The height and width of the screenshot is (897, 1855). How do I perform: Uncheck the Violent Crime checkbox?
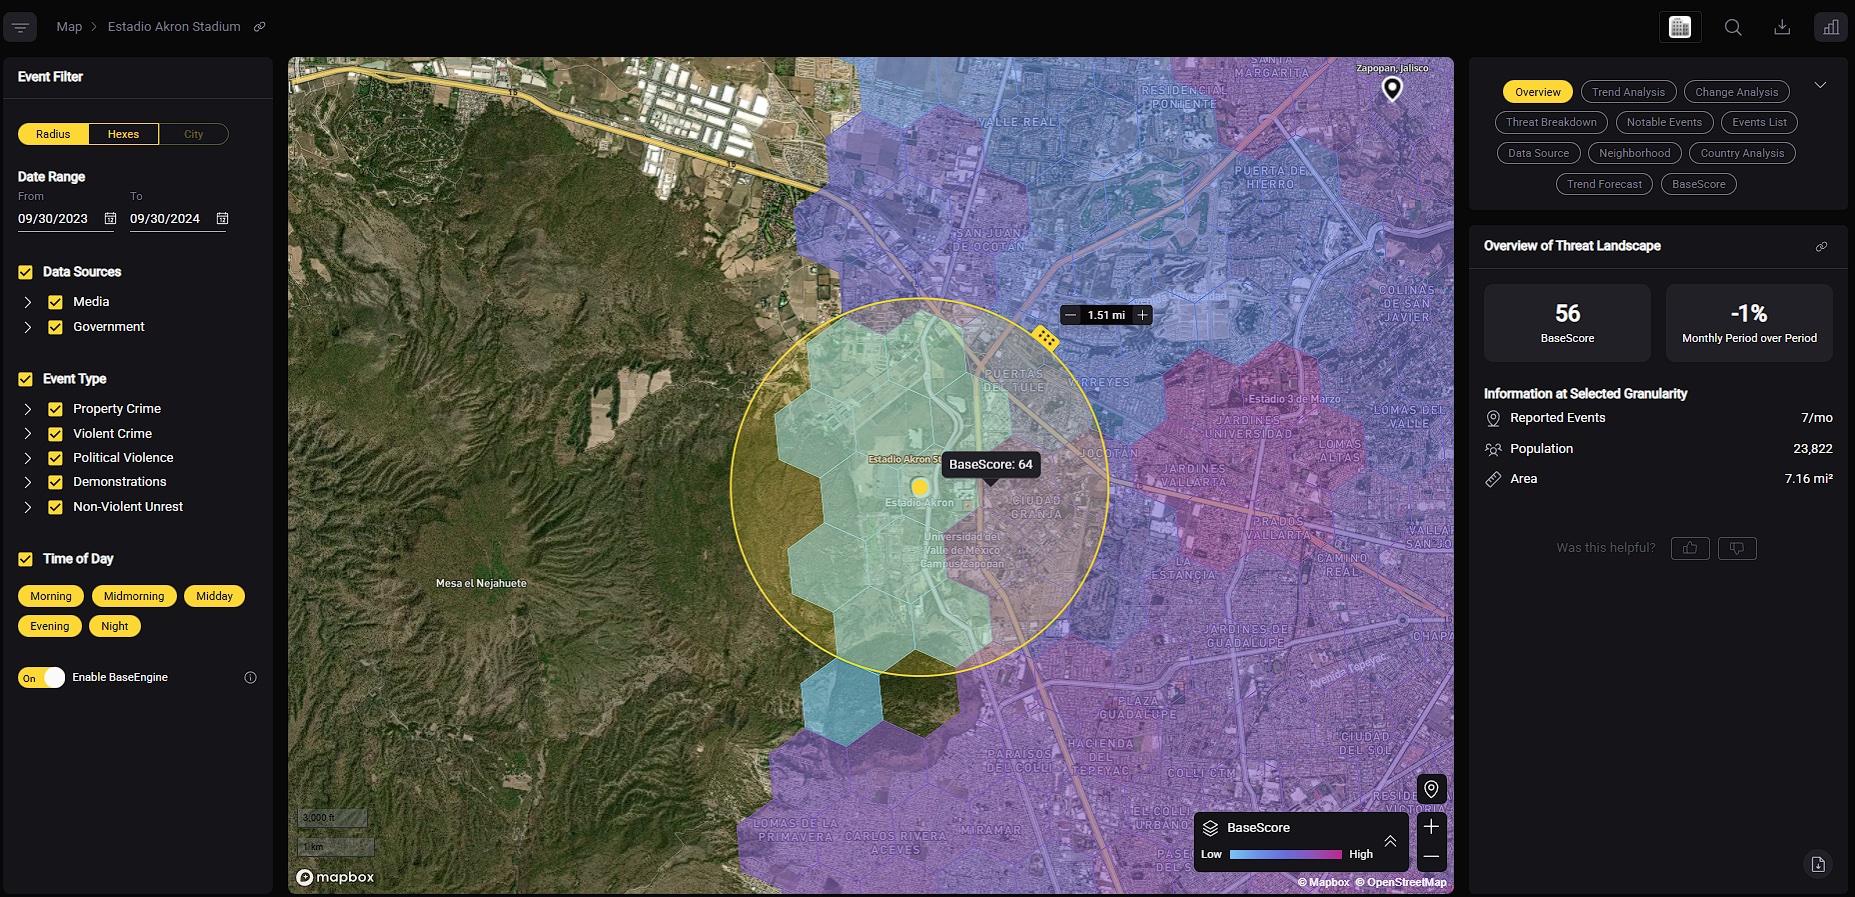55,434
